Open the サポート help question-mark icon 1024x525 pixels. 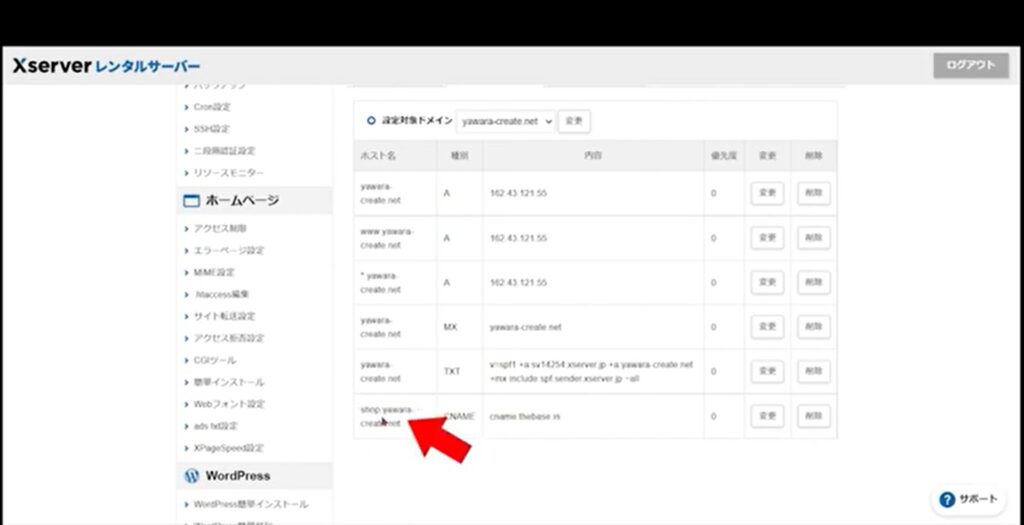(947, 500)
